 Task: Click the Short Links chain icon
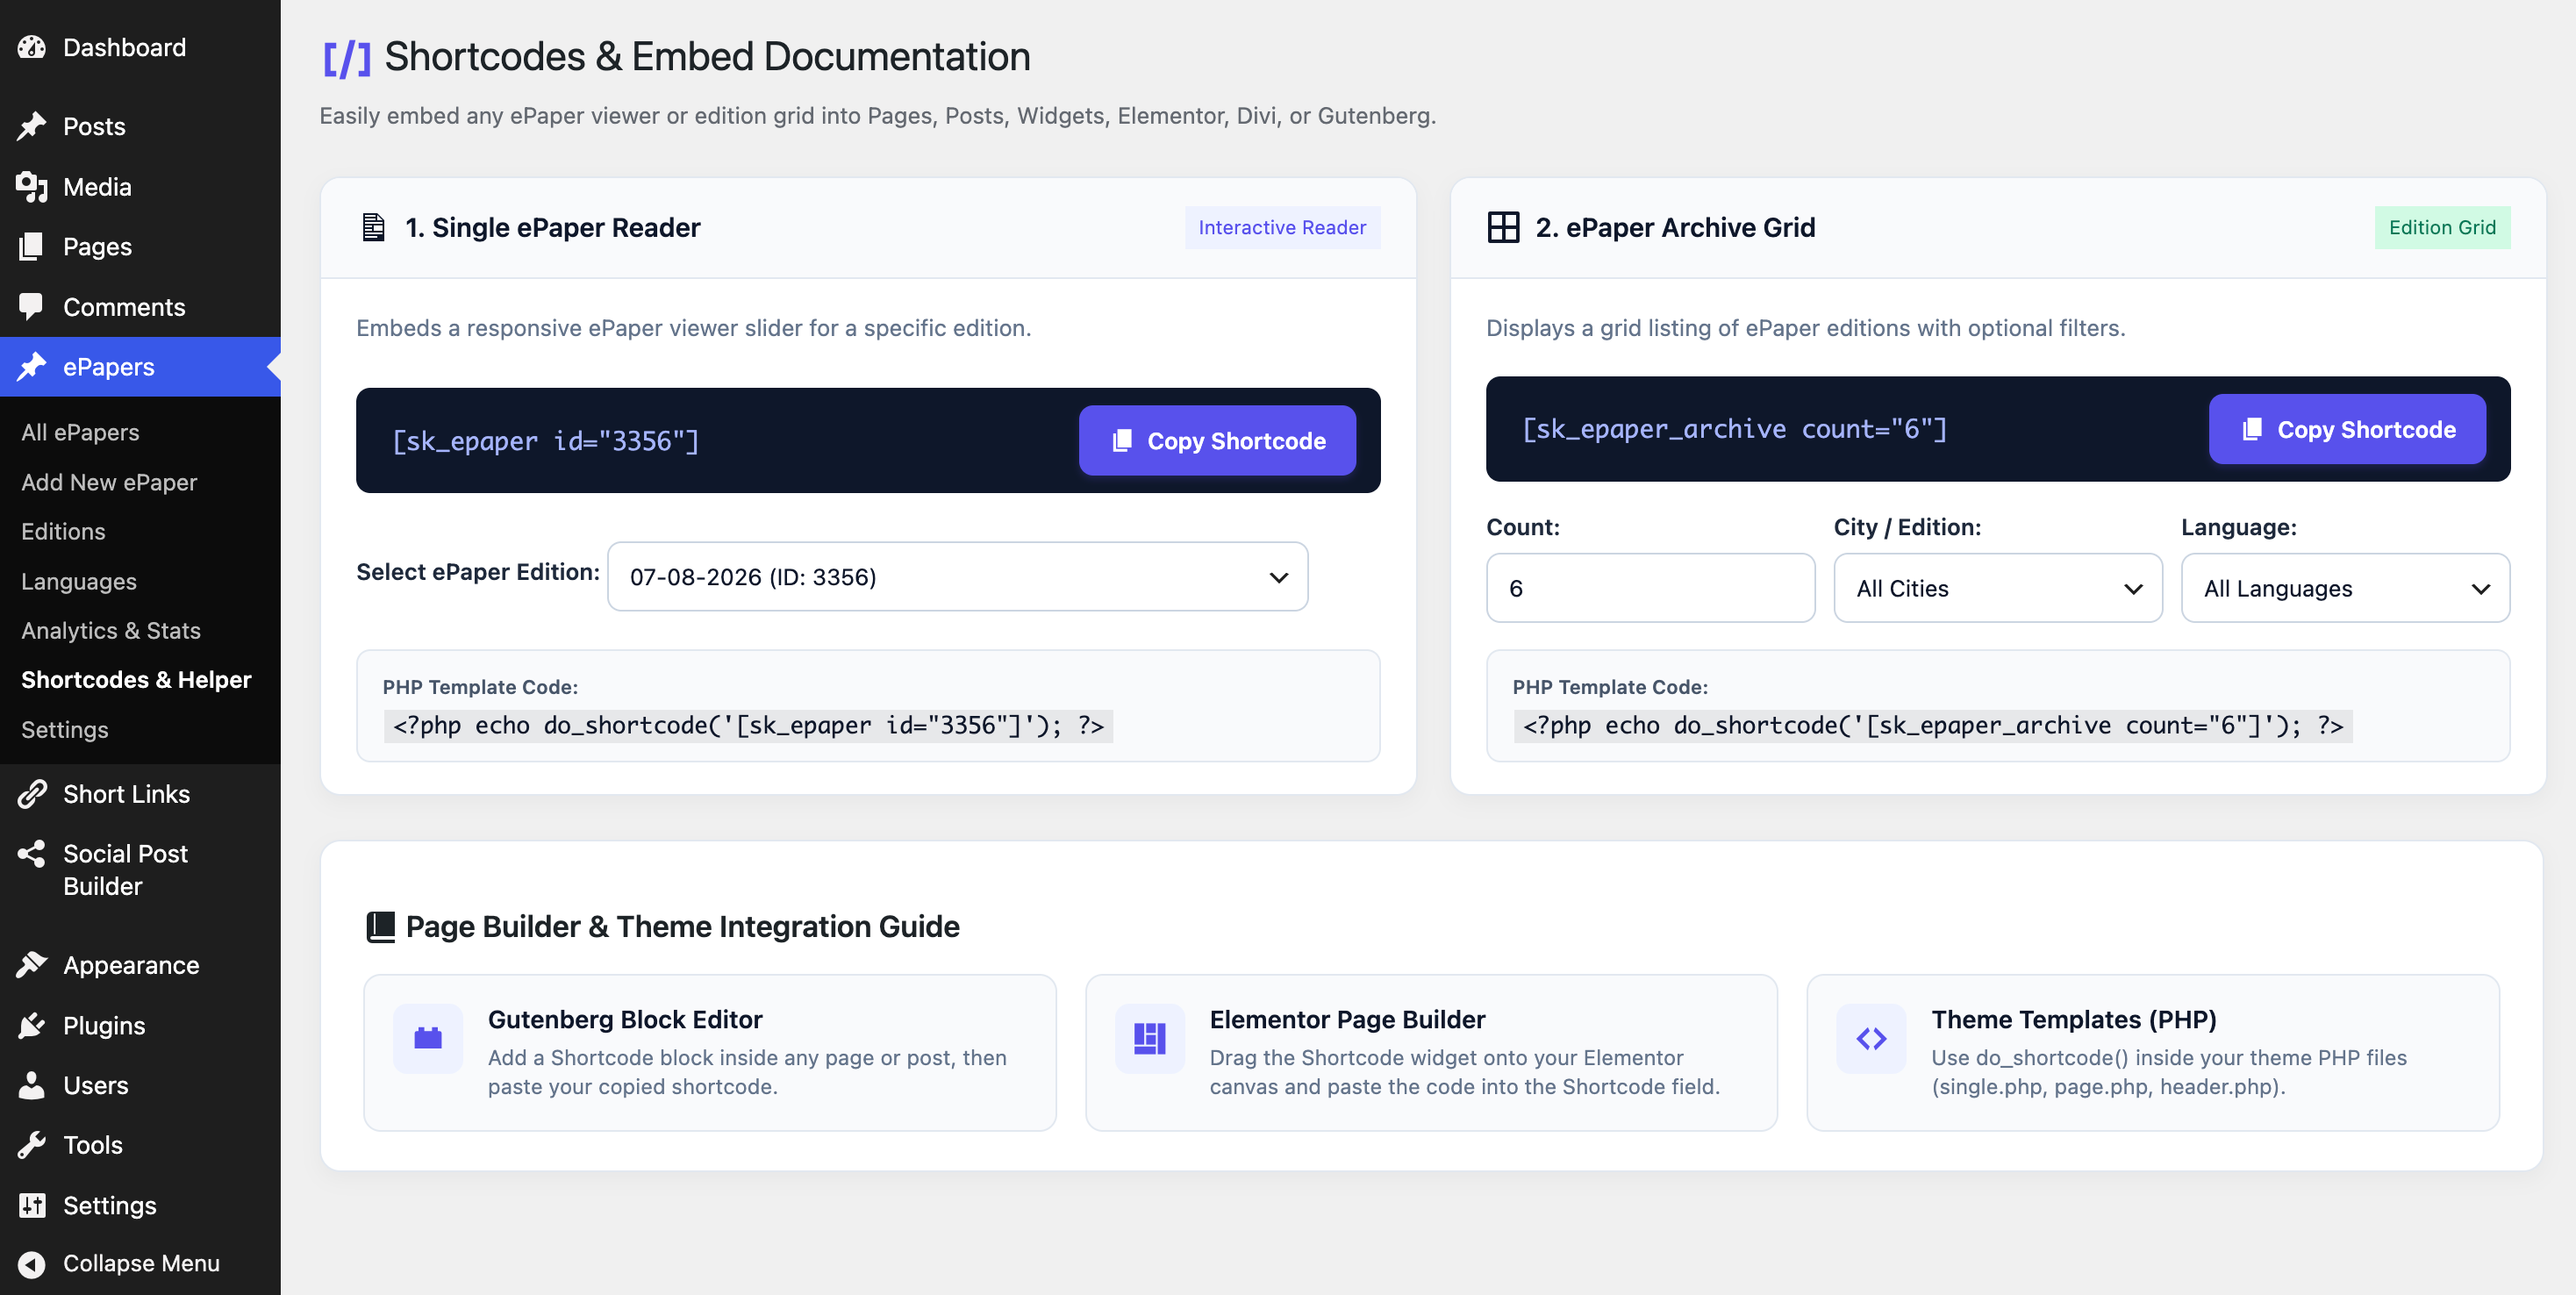click(x=32, y=794)
